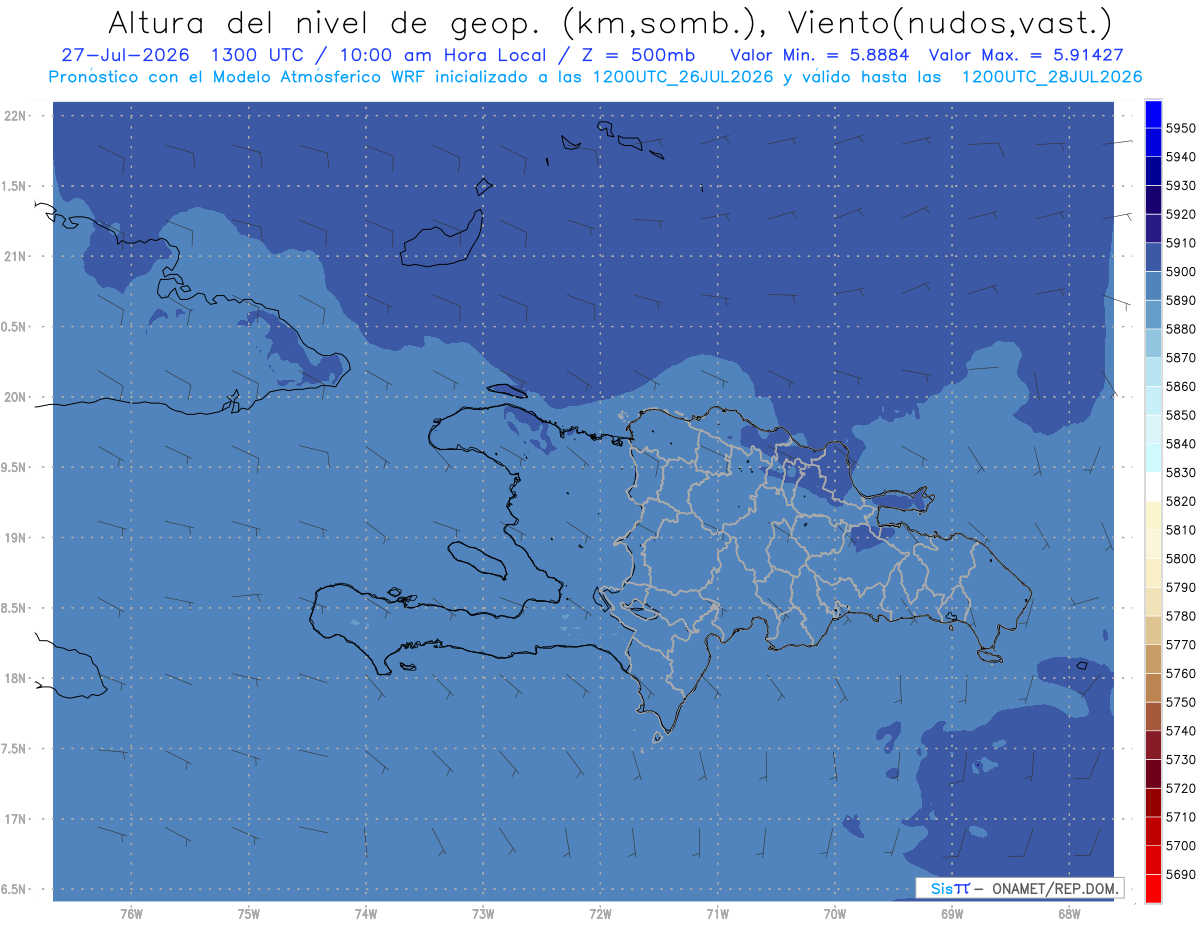Screen dimensions: 1200x927
Task: Click the '75W' longitude label
Action: click(249, 914)
